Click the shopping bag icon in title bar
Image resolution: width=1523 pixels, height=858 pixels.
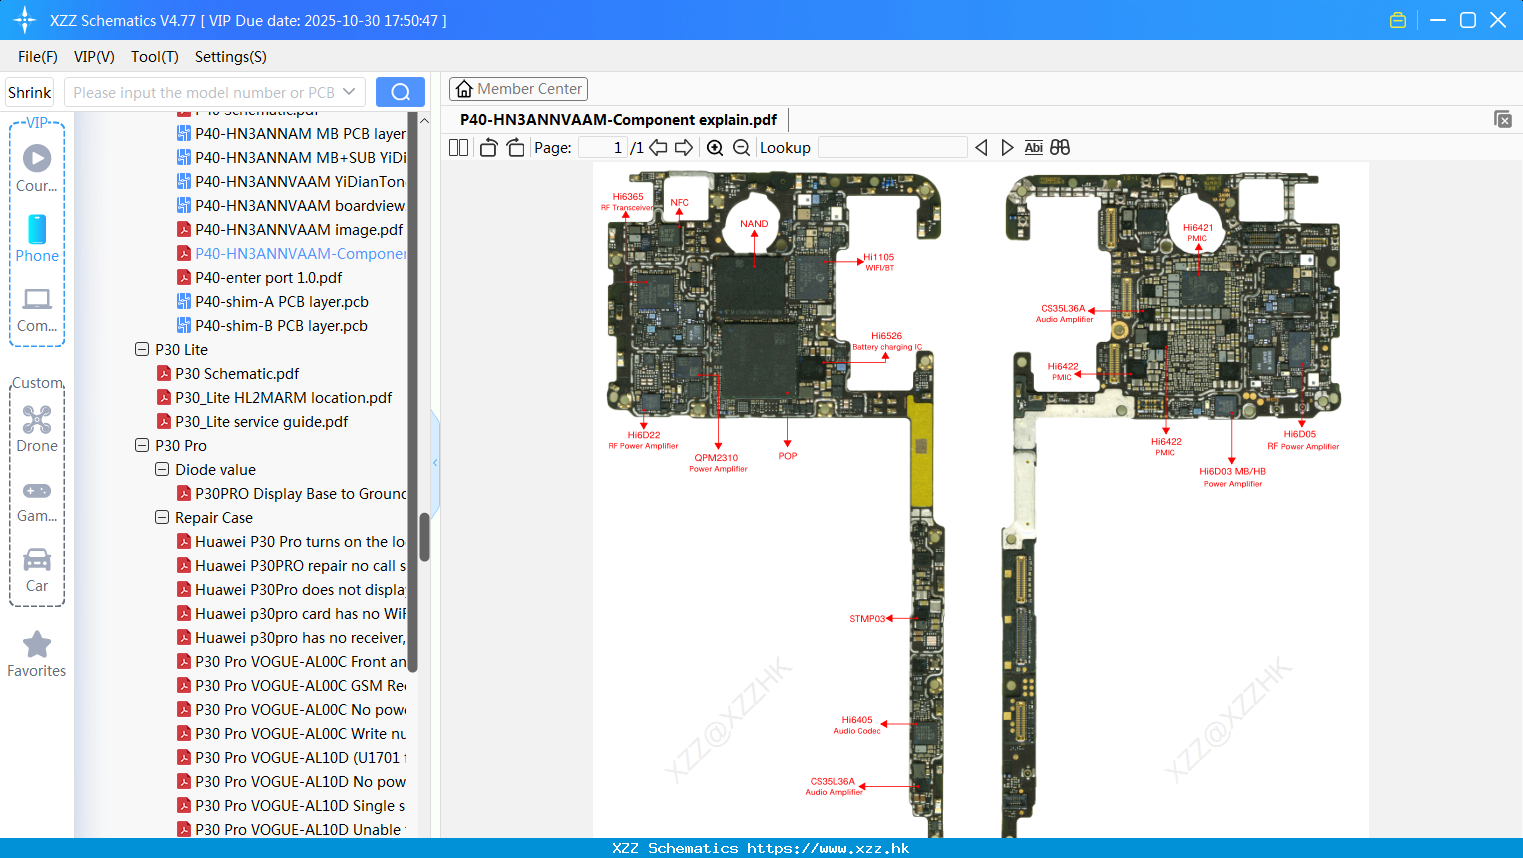click(1398, 20)
